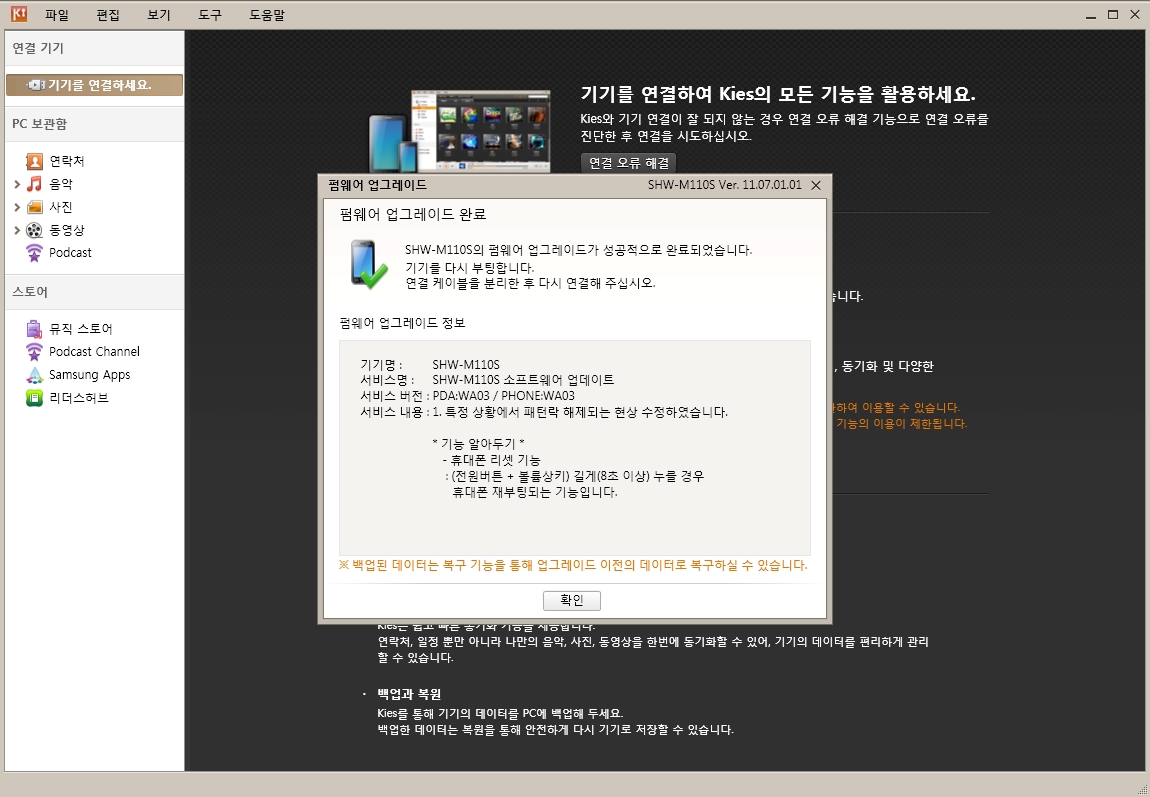1150x797 pixels.
Task: Close the 펌웨어 업그레이드 dialog
Action: pyautogui.click(x=816, y=185)
